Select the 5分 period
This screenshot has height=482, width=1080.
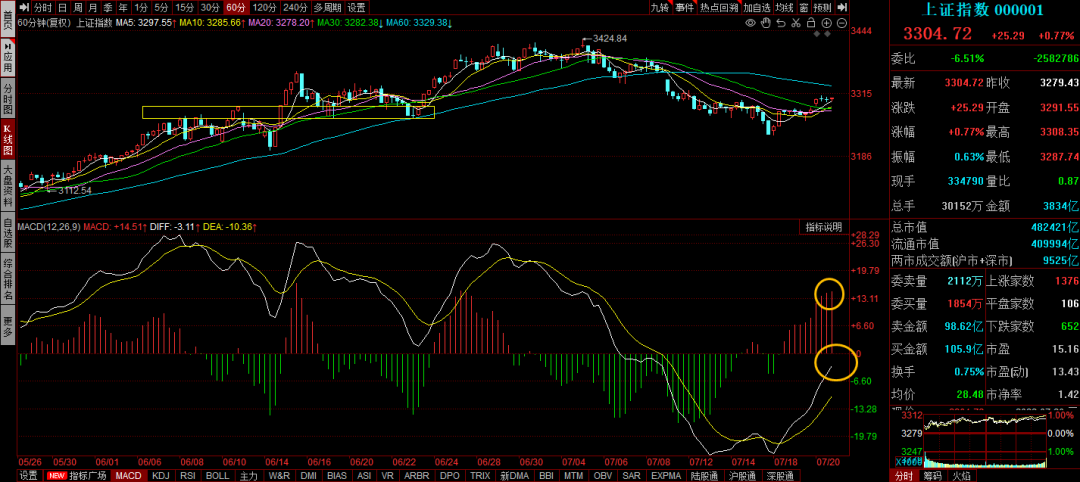[160, 8]
